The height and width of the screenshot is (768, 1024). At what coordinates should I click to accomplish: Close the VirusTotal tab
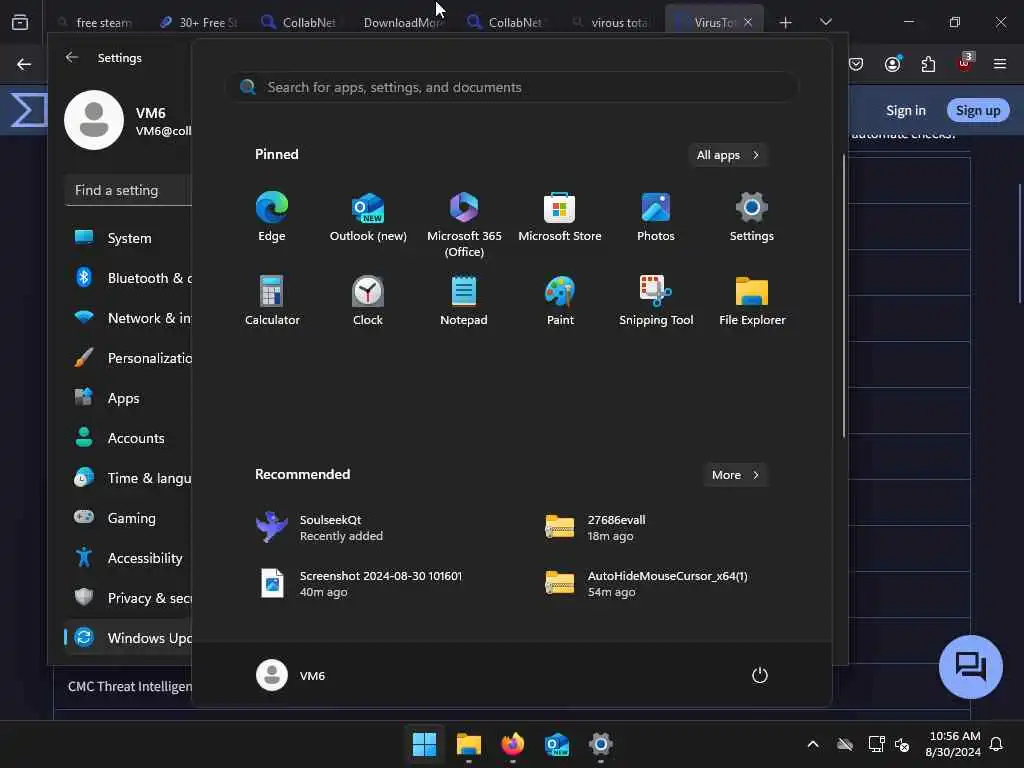click(x=748, y=22)
